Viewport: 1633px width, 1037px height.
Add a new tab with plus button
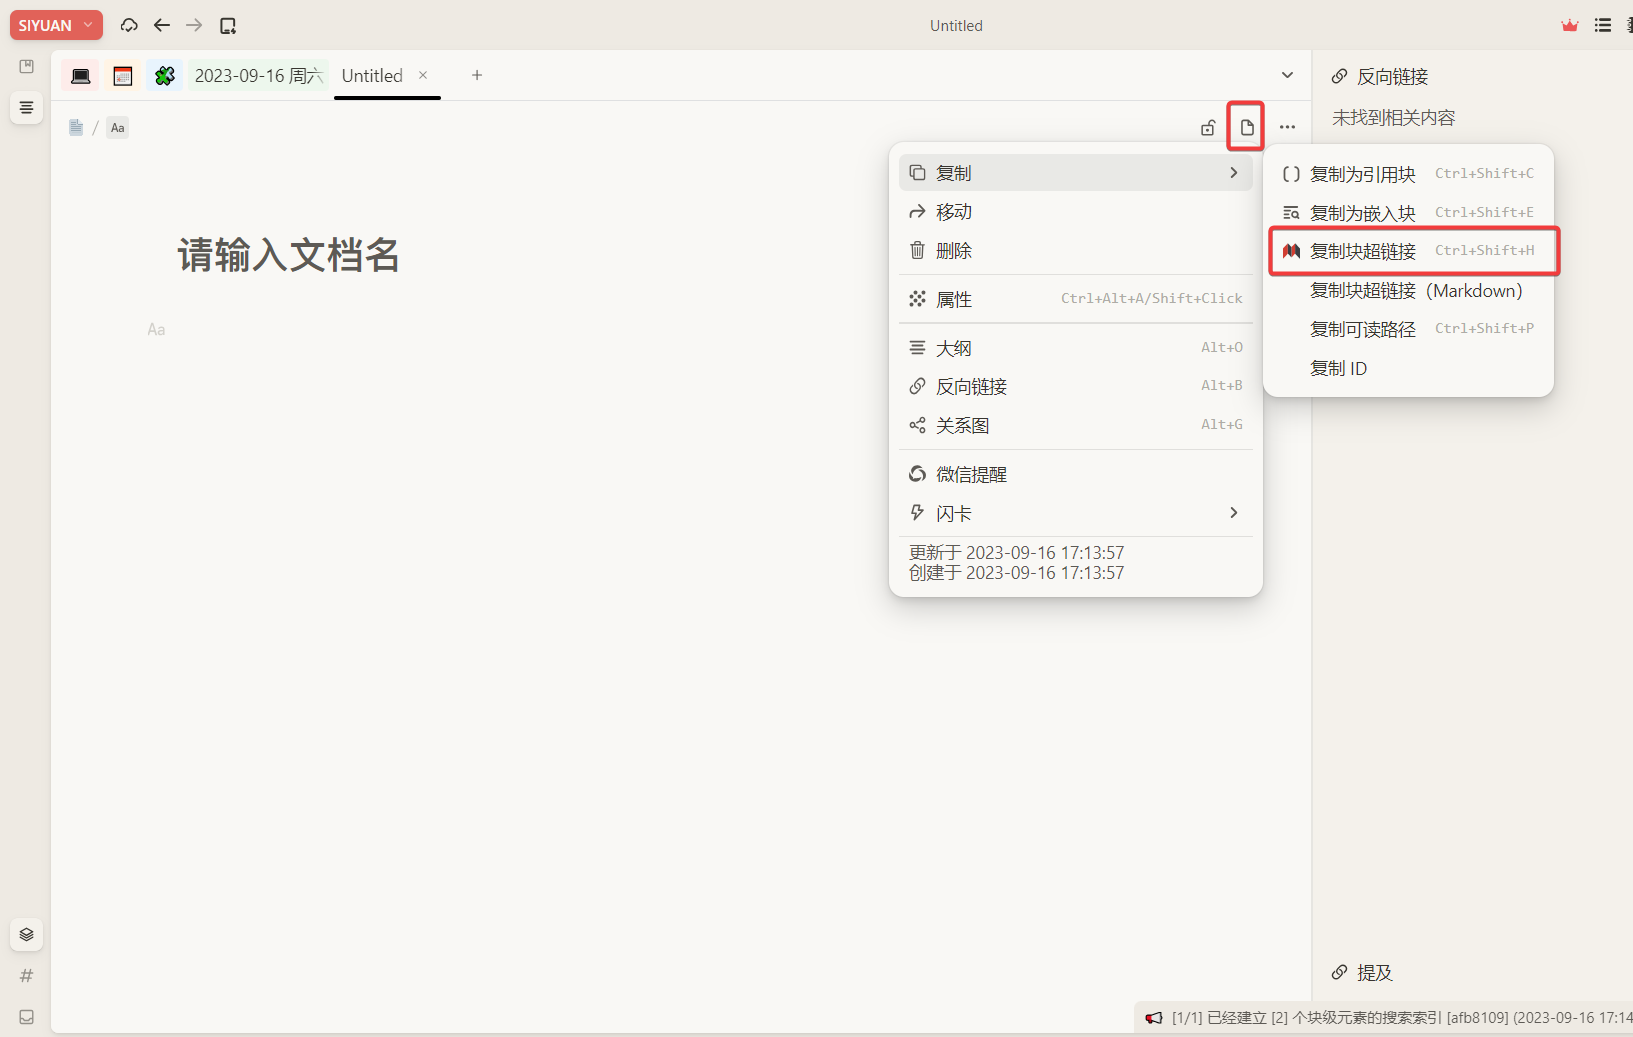pyautogui.click(x=477, y=75)
